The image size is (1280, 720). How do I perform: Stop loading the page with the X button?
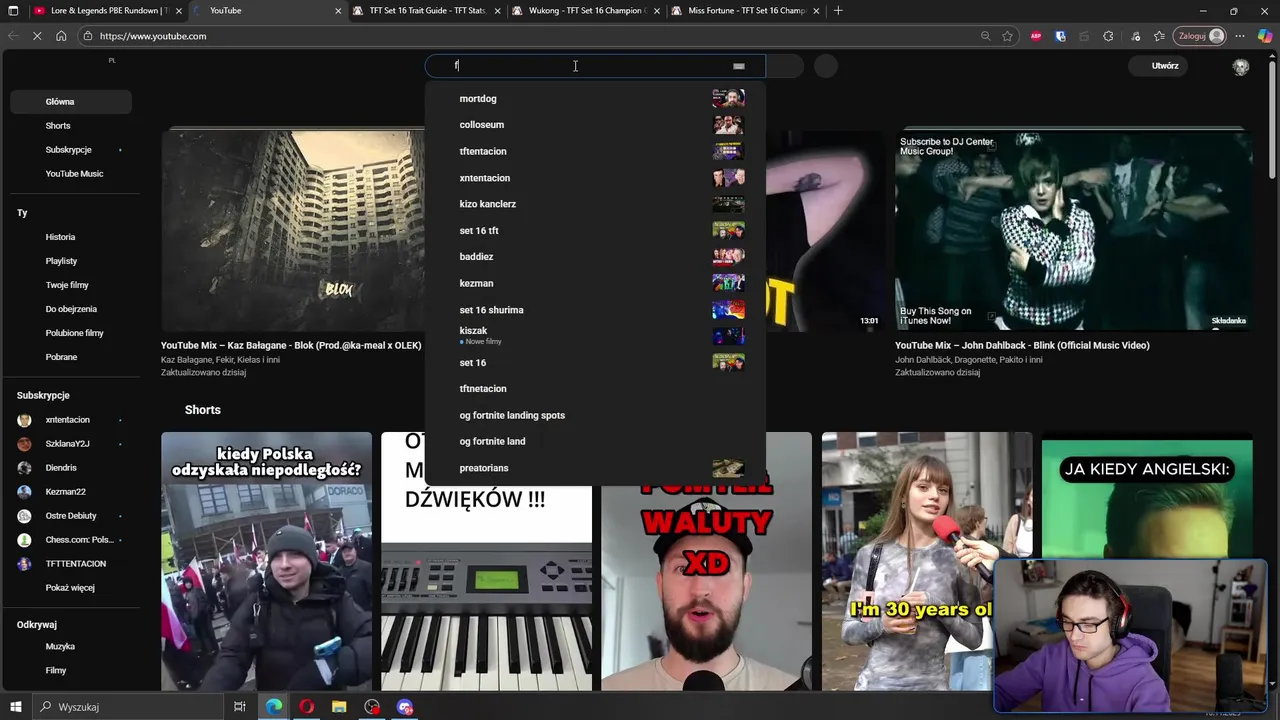(x=37, y=36)
